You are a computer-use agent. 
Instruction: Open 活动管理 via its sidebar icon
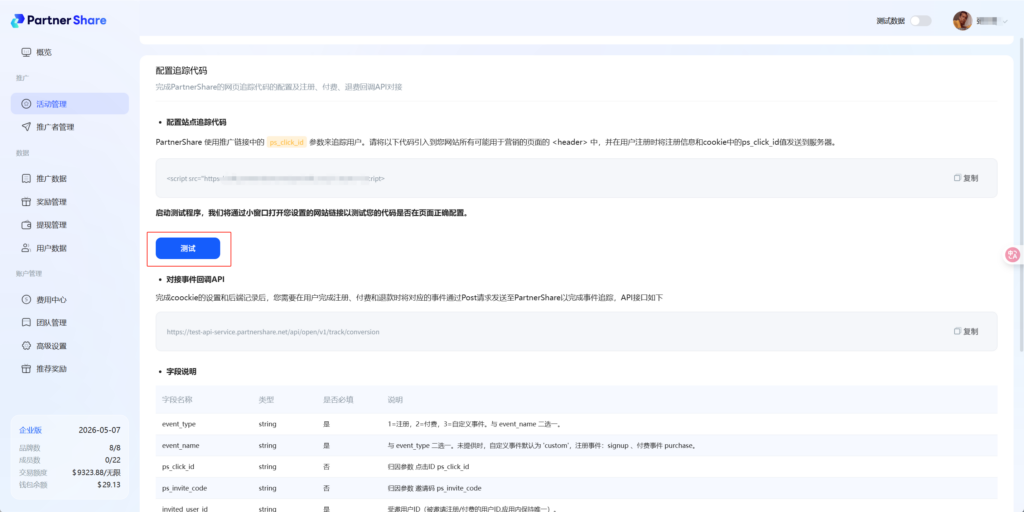(x=26, y=104)
